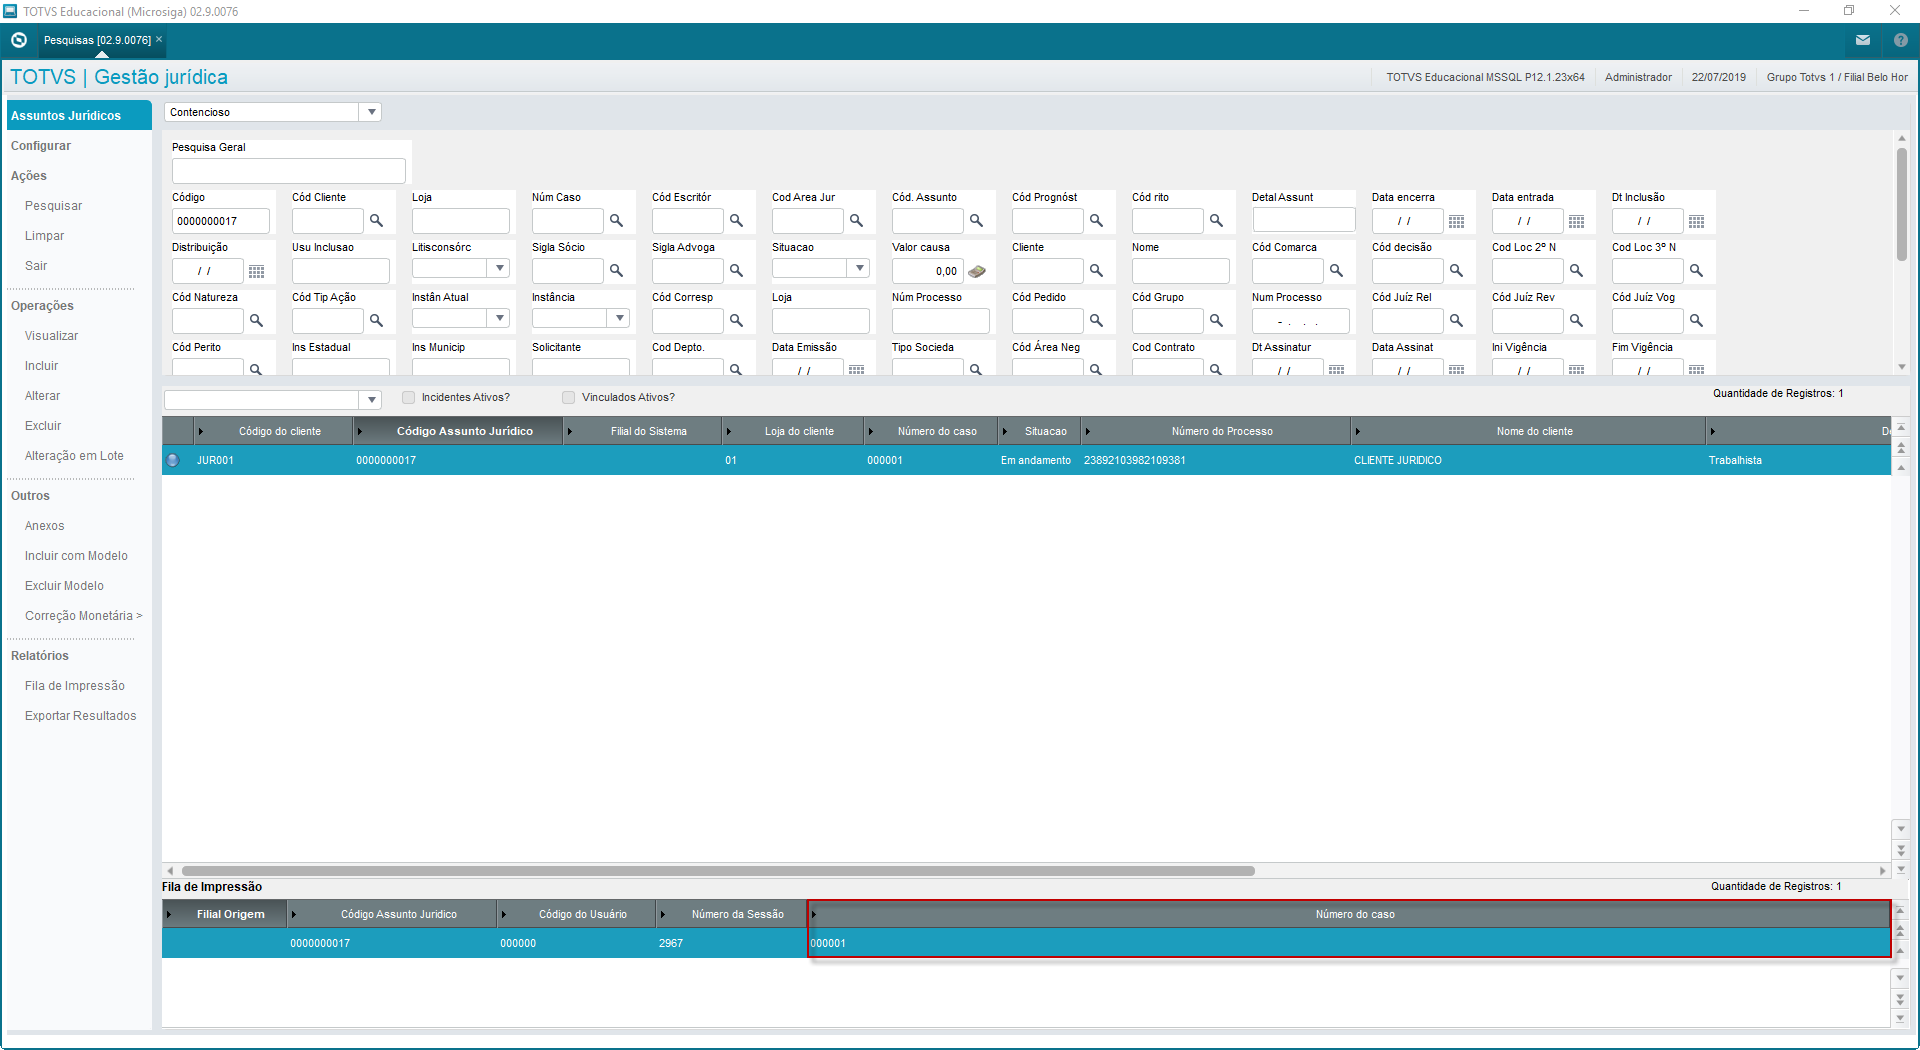Viewport: 1920px width, 1050px height.
Task: Click Sair in the Ações menu
Action: (36, 266)
